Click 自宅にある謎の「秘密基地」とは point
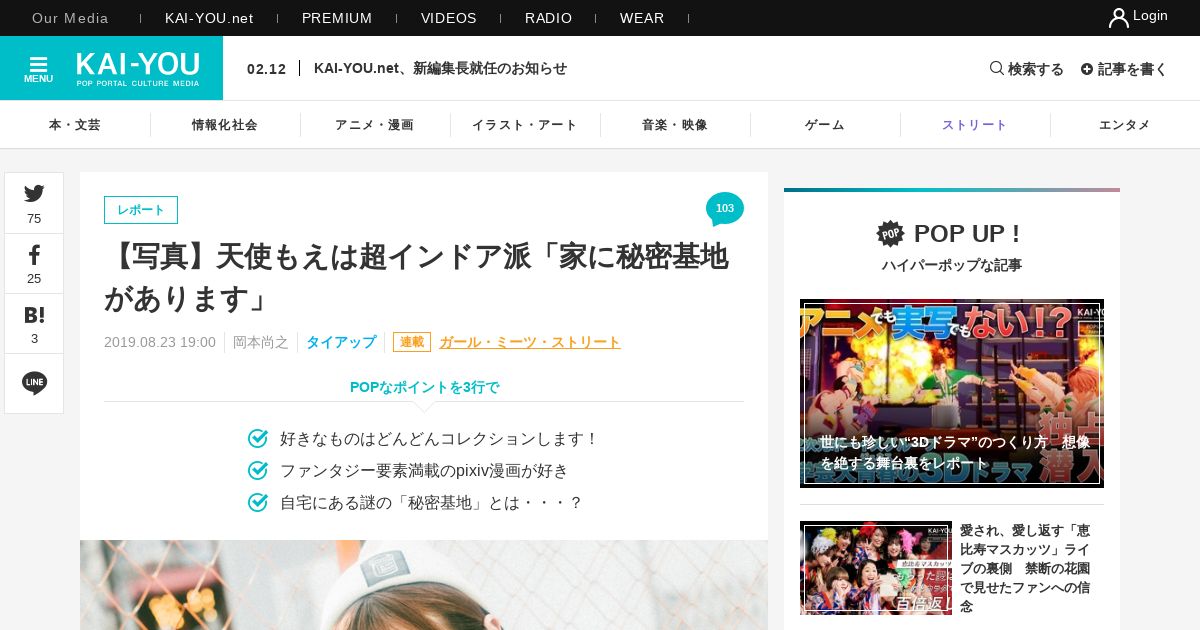Image resolution: width=1200 pixels, height=630 pixels. [431, 503]
